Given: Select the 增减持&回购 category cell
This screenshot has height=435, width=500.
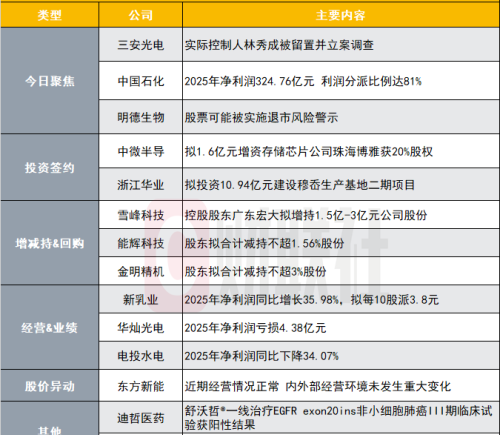Looking at the screenshot, I should pyautogui.click(x=49, y=243).
